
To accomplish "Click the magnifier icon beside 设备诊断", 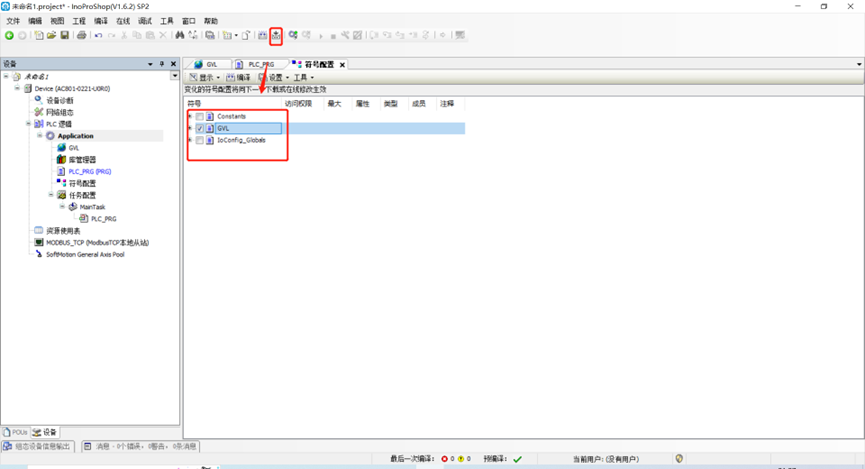I will [x=39, y=100].
